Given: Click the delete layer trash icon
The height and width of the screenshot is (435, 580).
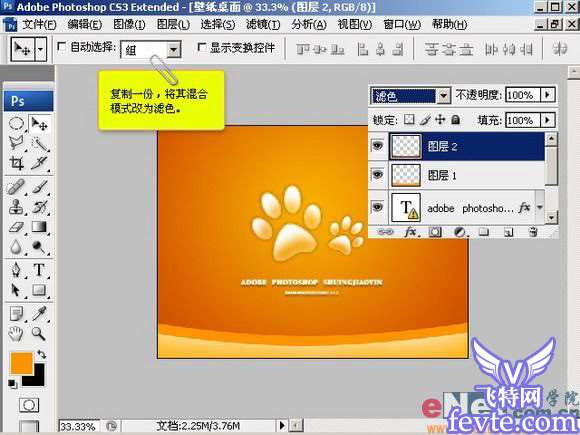Looking at the screenshot, I should pyautogui.click(x=533, y=232).
